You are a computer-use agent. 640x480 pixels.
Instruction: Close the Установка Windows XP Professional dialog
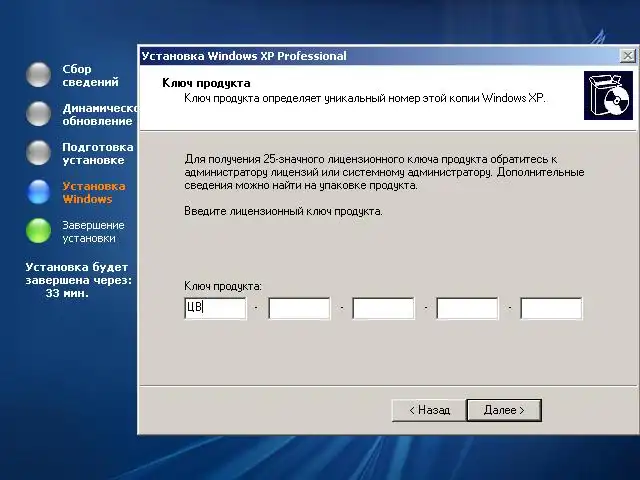click(x=627, y=56)
